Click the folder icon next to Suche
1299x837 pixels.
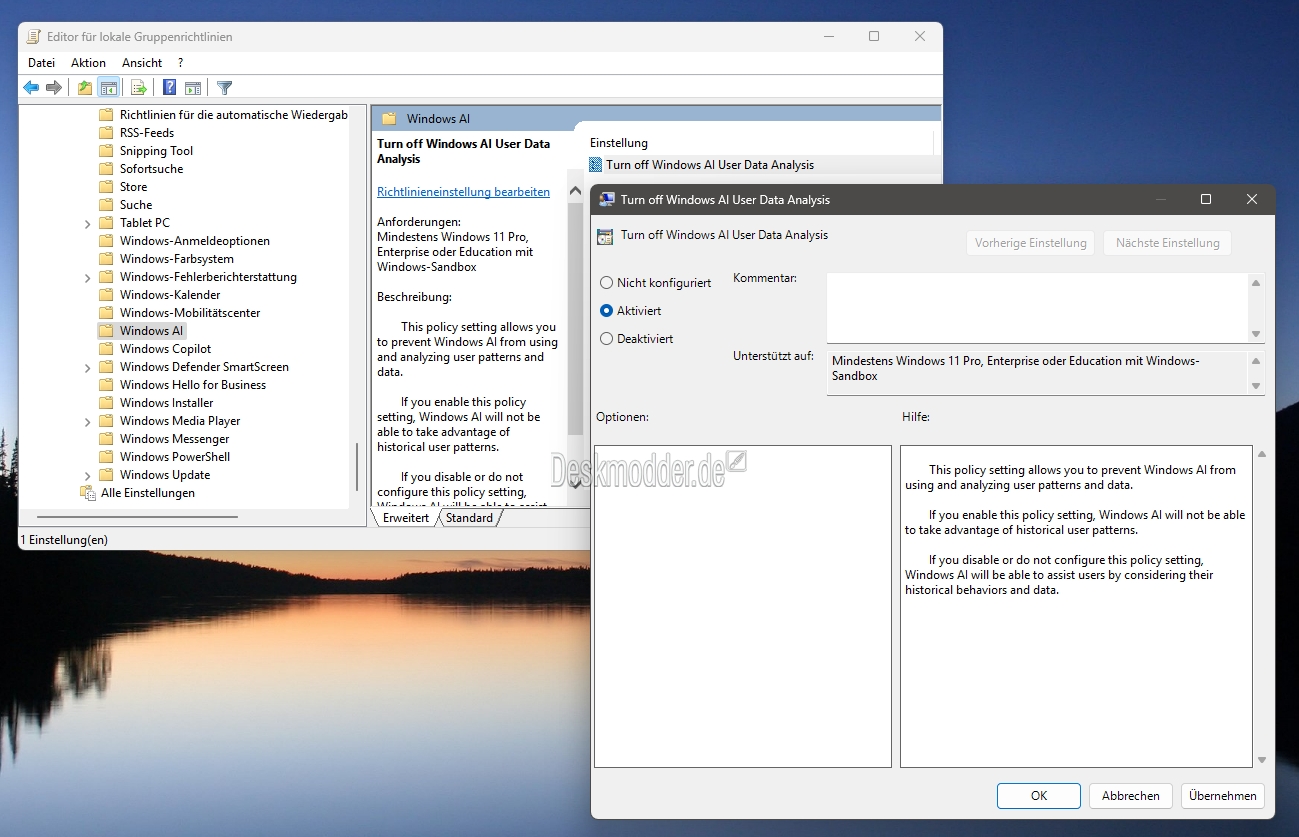106,205
